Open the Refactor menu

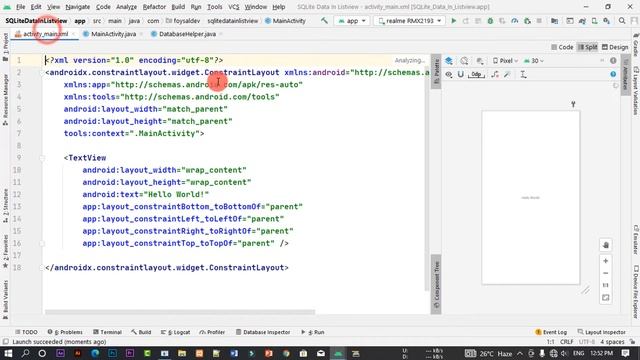click(154, 7)
